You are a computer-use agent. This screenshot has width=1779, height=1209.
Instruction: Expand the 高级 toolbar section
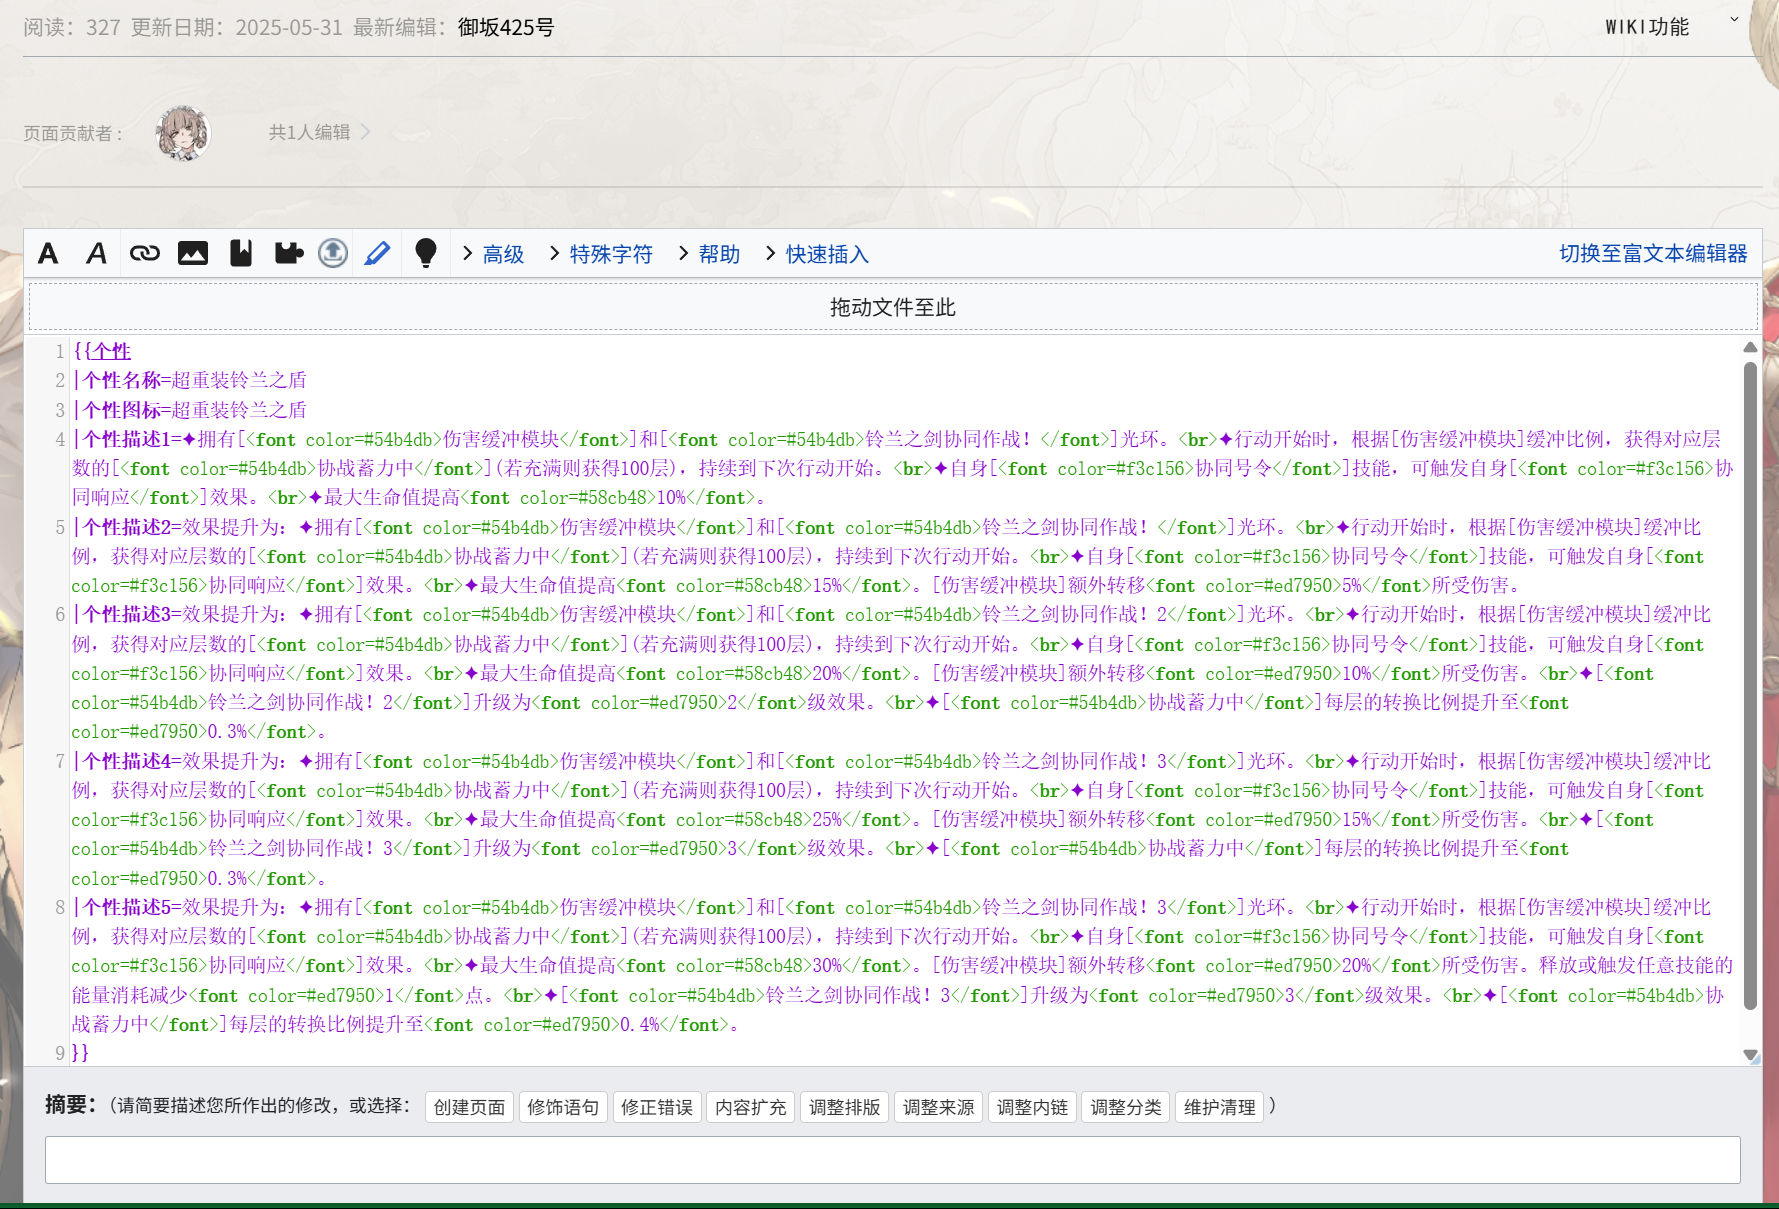(493, 255)
